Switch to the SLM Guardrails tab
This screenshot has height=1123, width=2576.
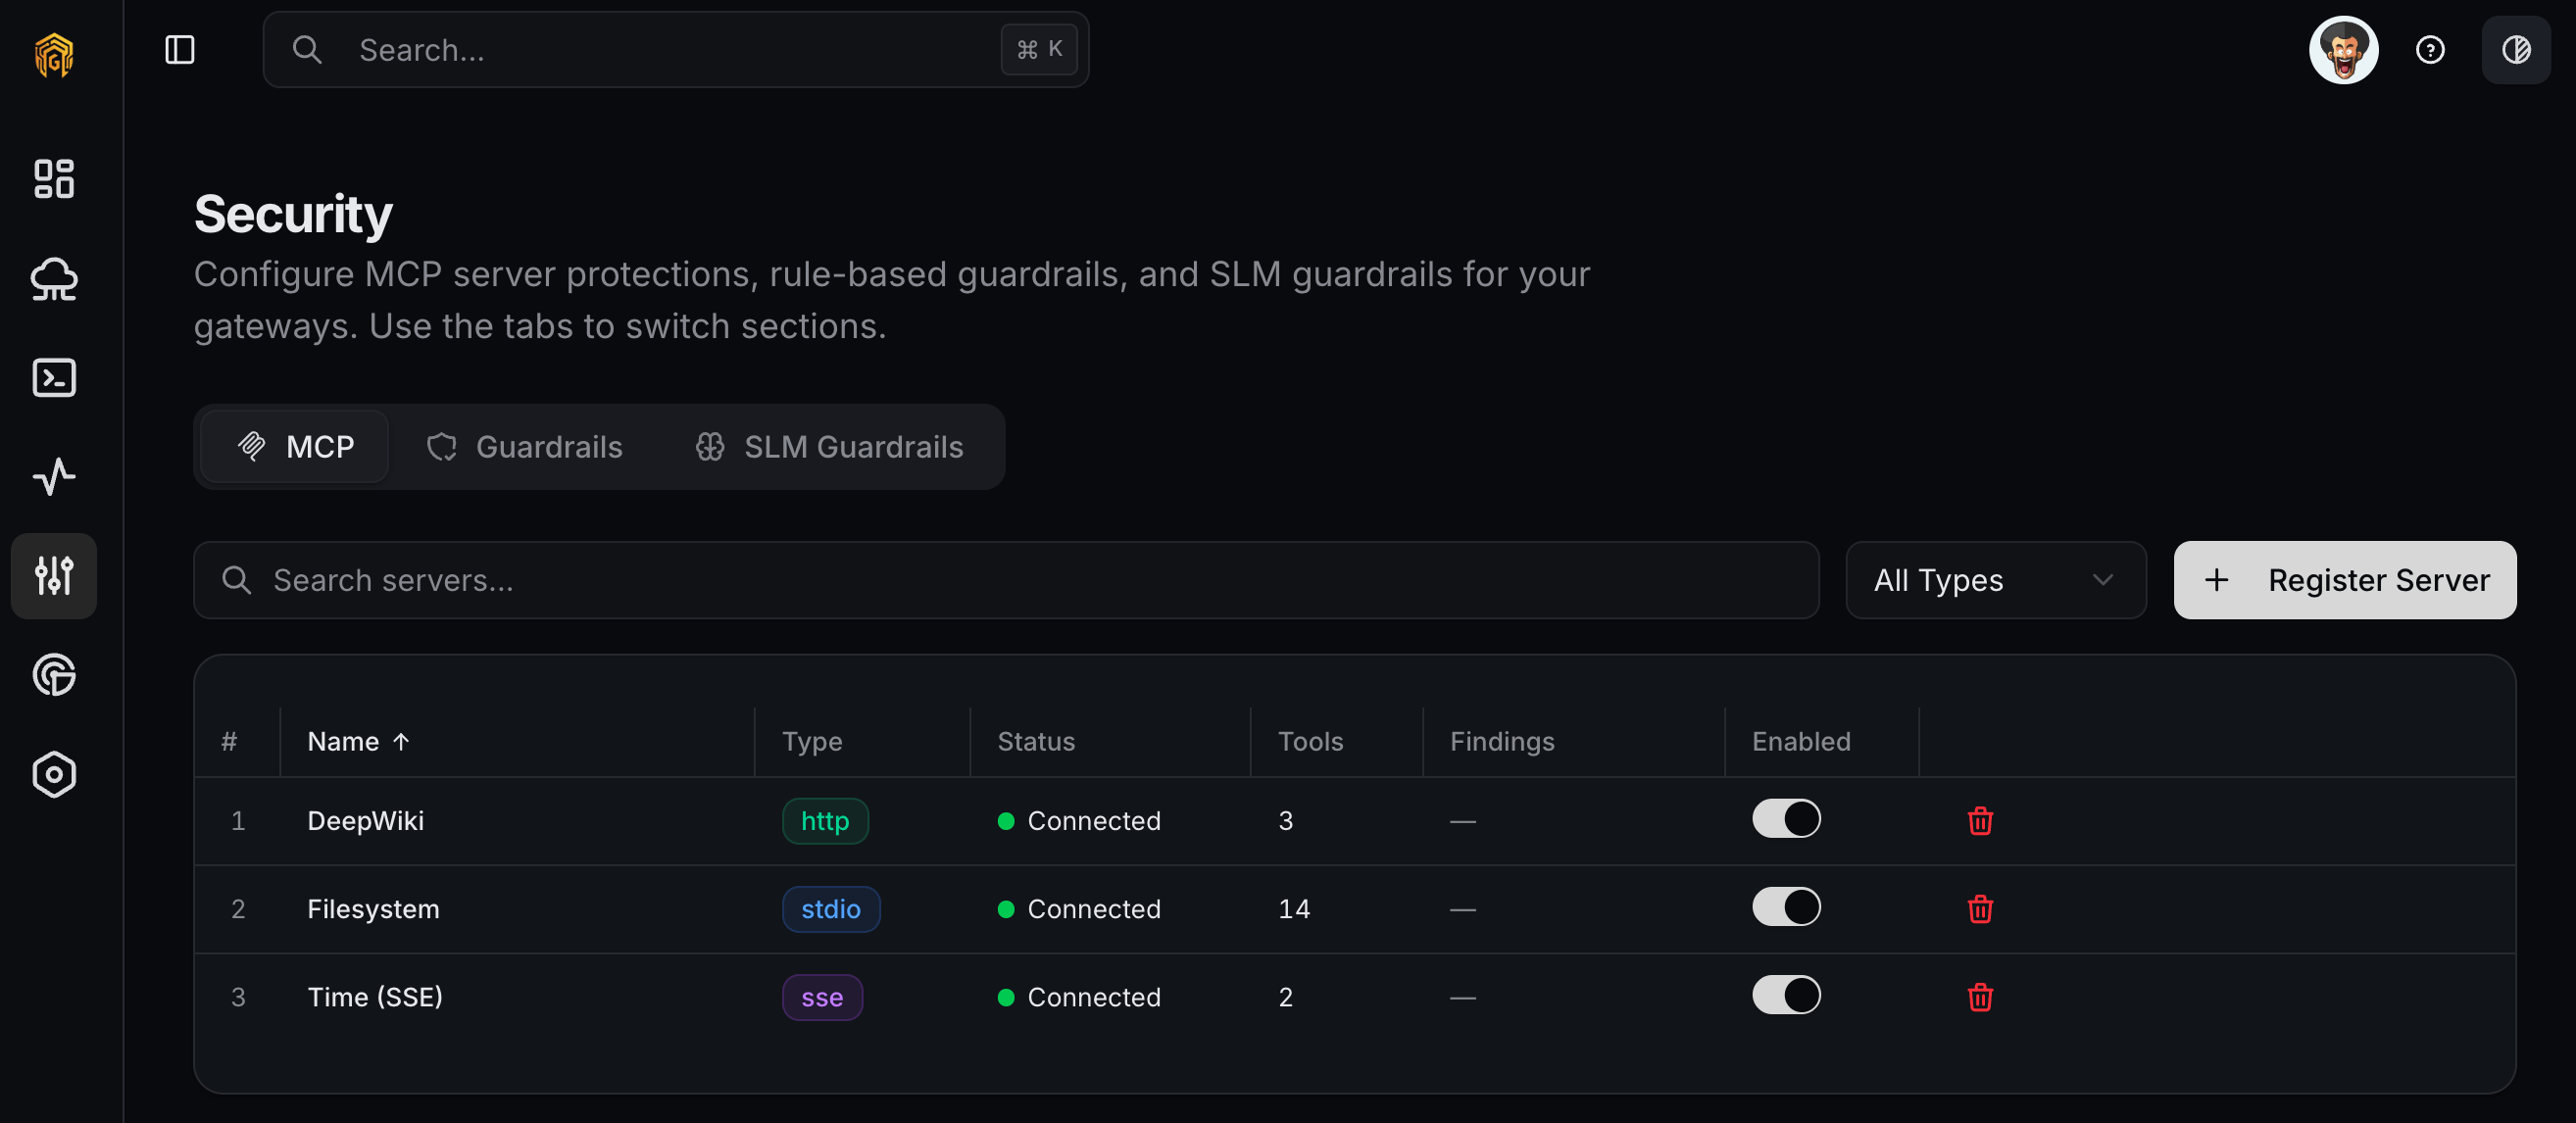829,447
